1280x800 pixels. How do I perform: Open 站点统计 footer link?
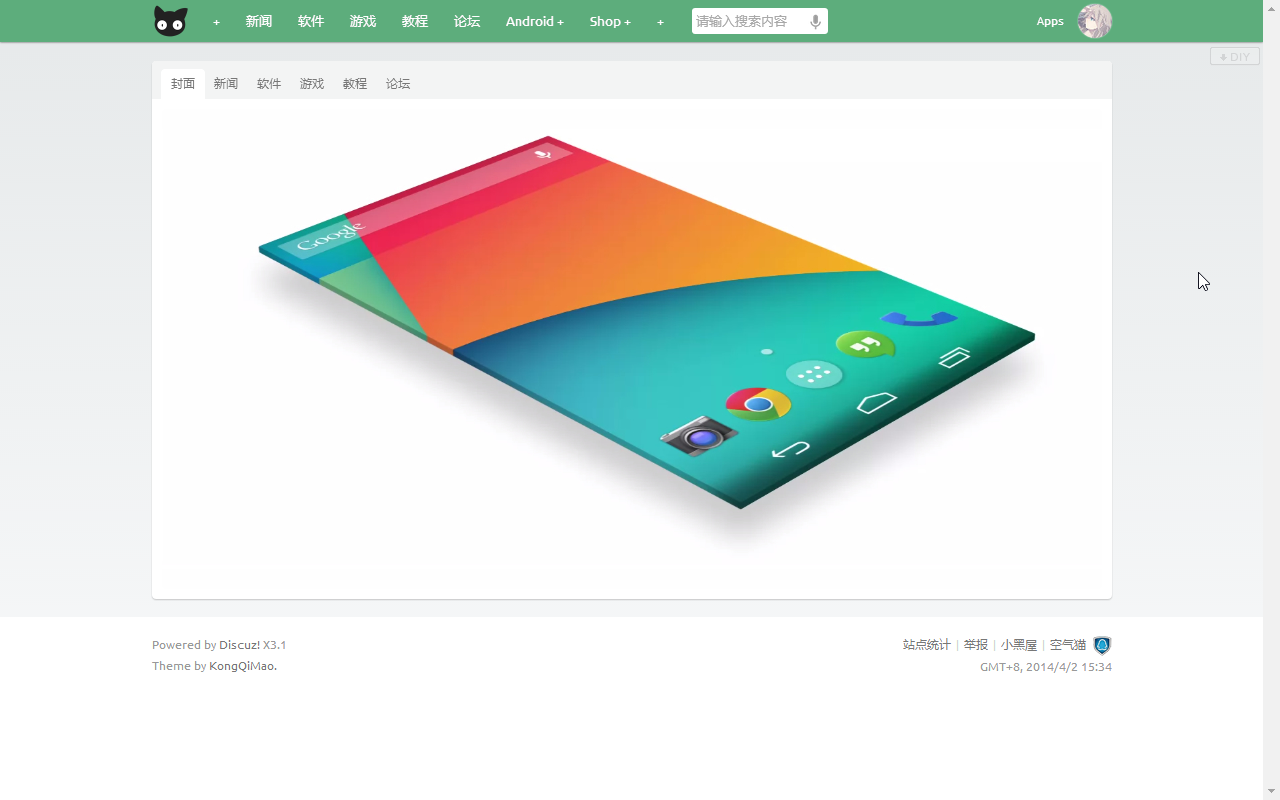pyautogui.click(x=927, y=645)
